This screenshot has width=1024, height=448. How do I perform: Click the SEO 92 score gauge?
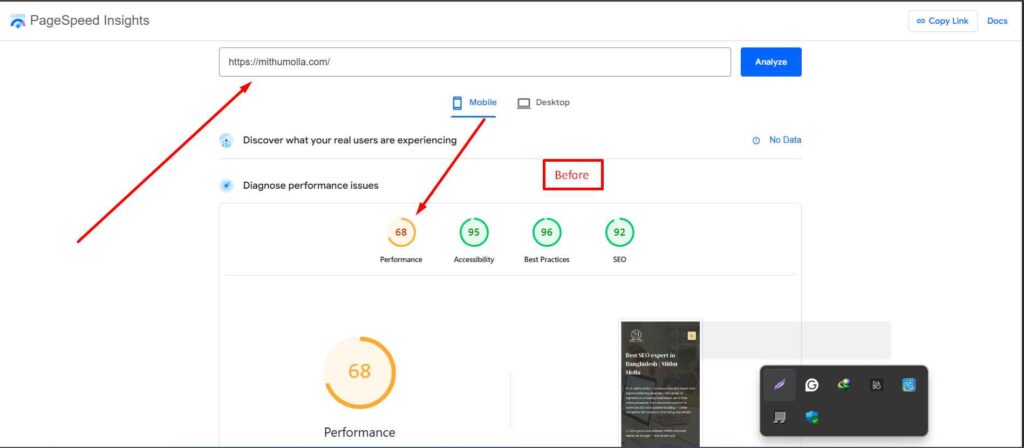620,232
